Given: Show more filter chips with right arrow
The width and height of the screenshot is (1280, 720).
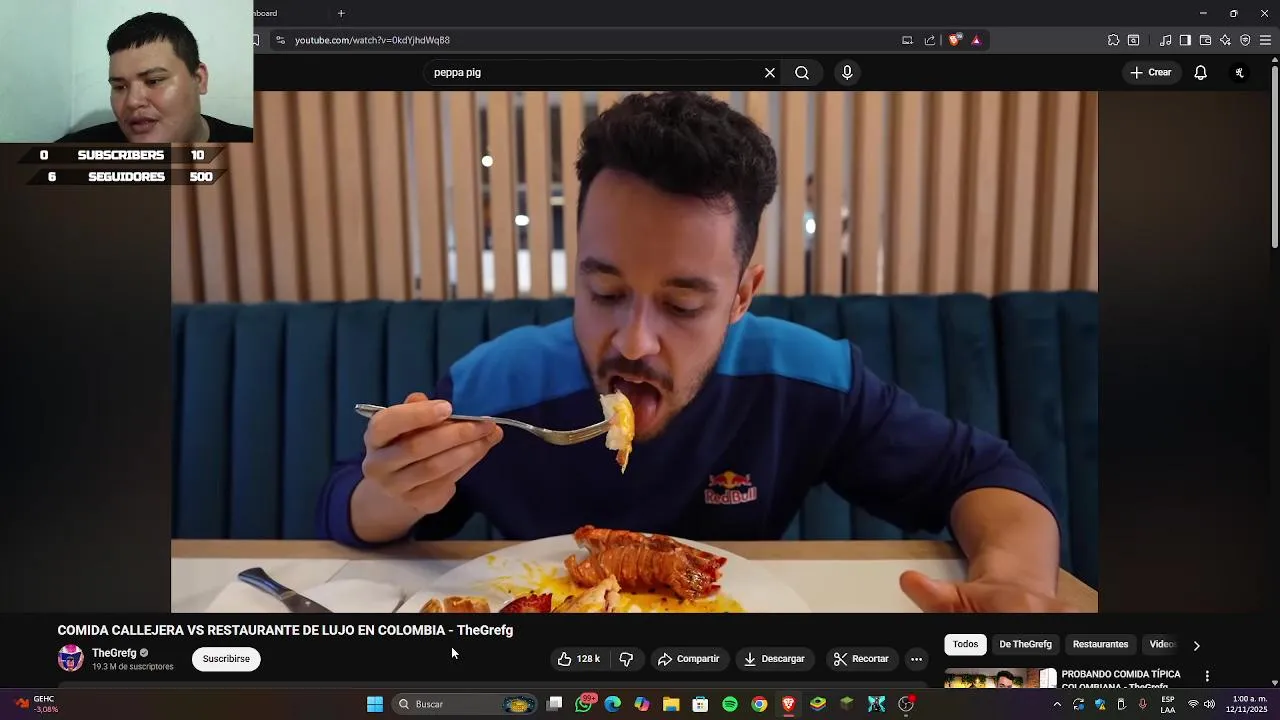Looking at the screenshot, I should pos(1196,645).
